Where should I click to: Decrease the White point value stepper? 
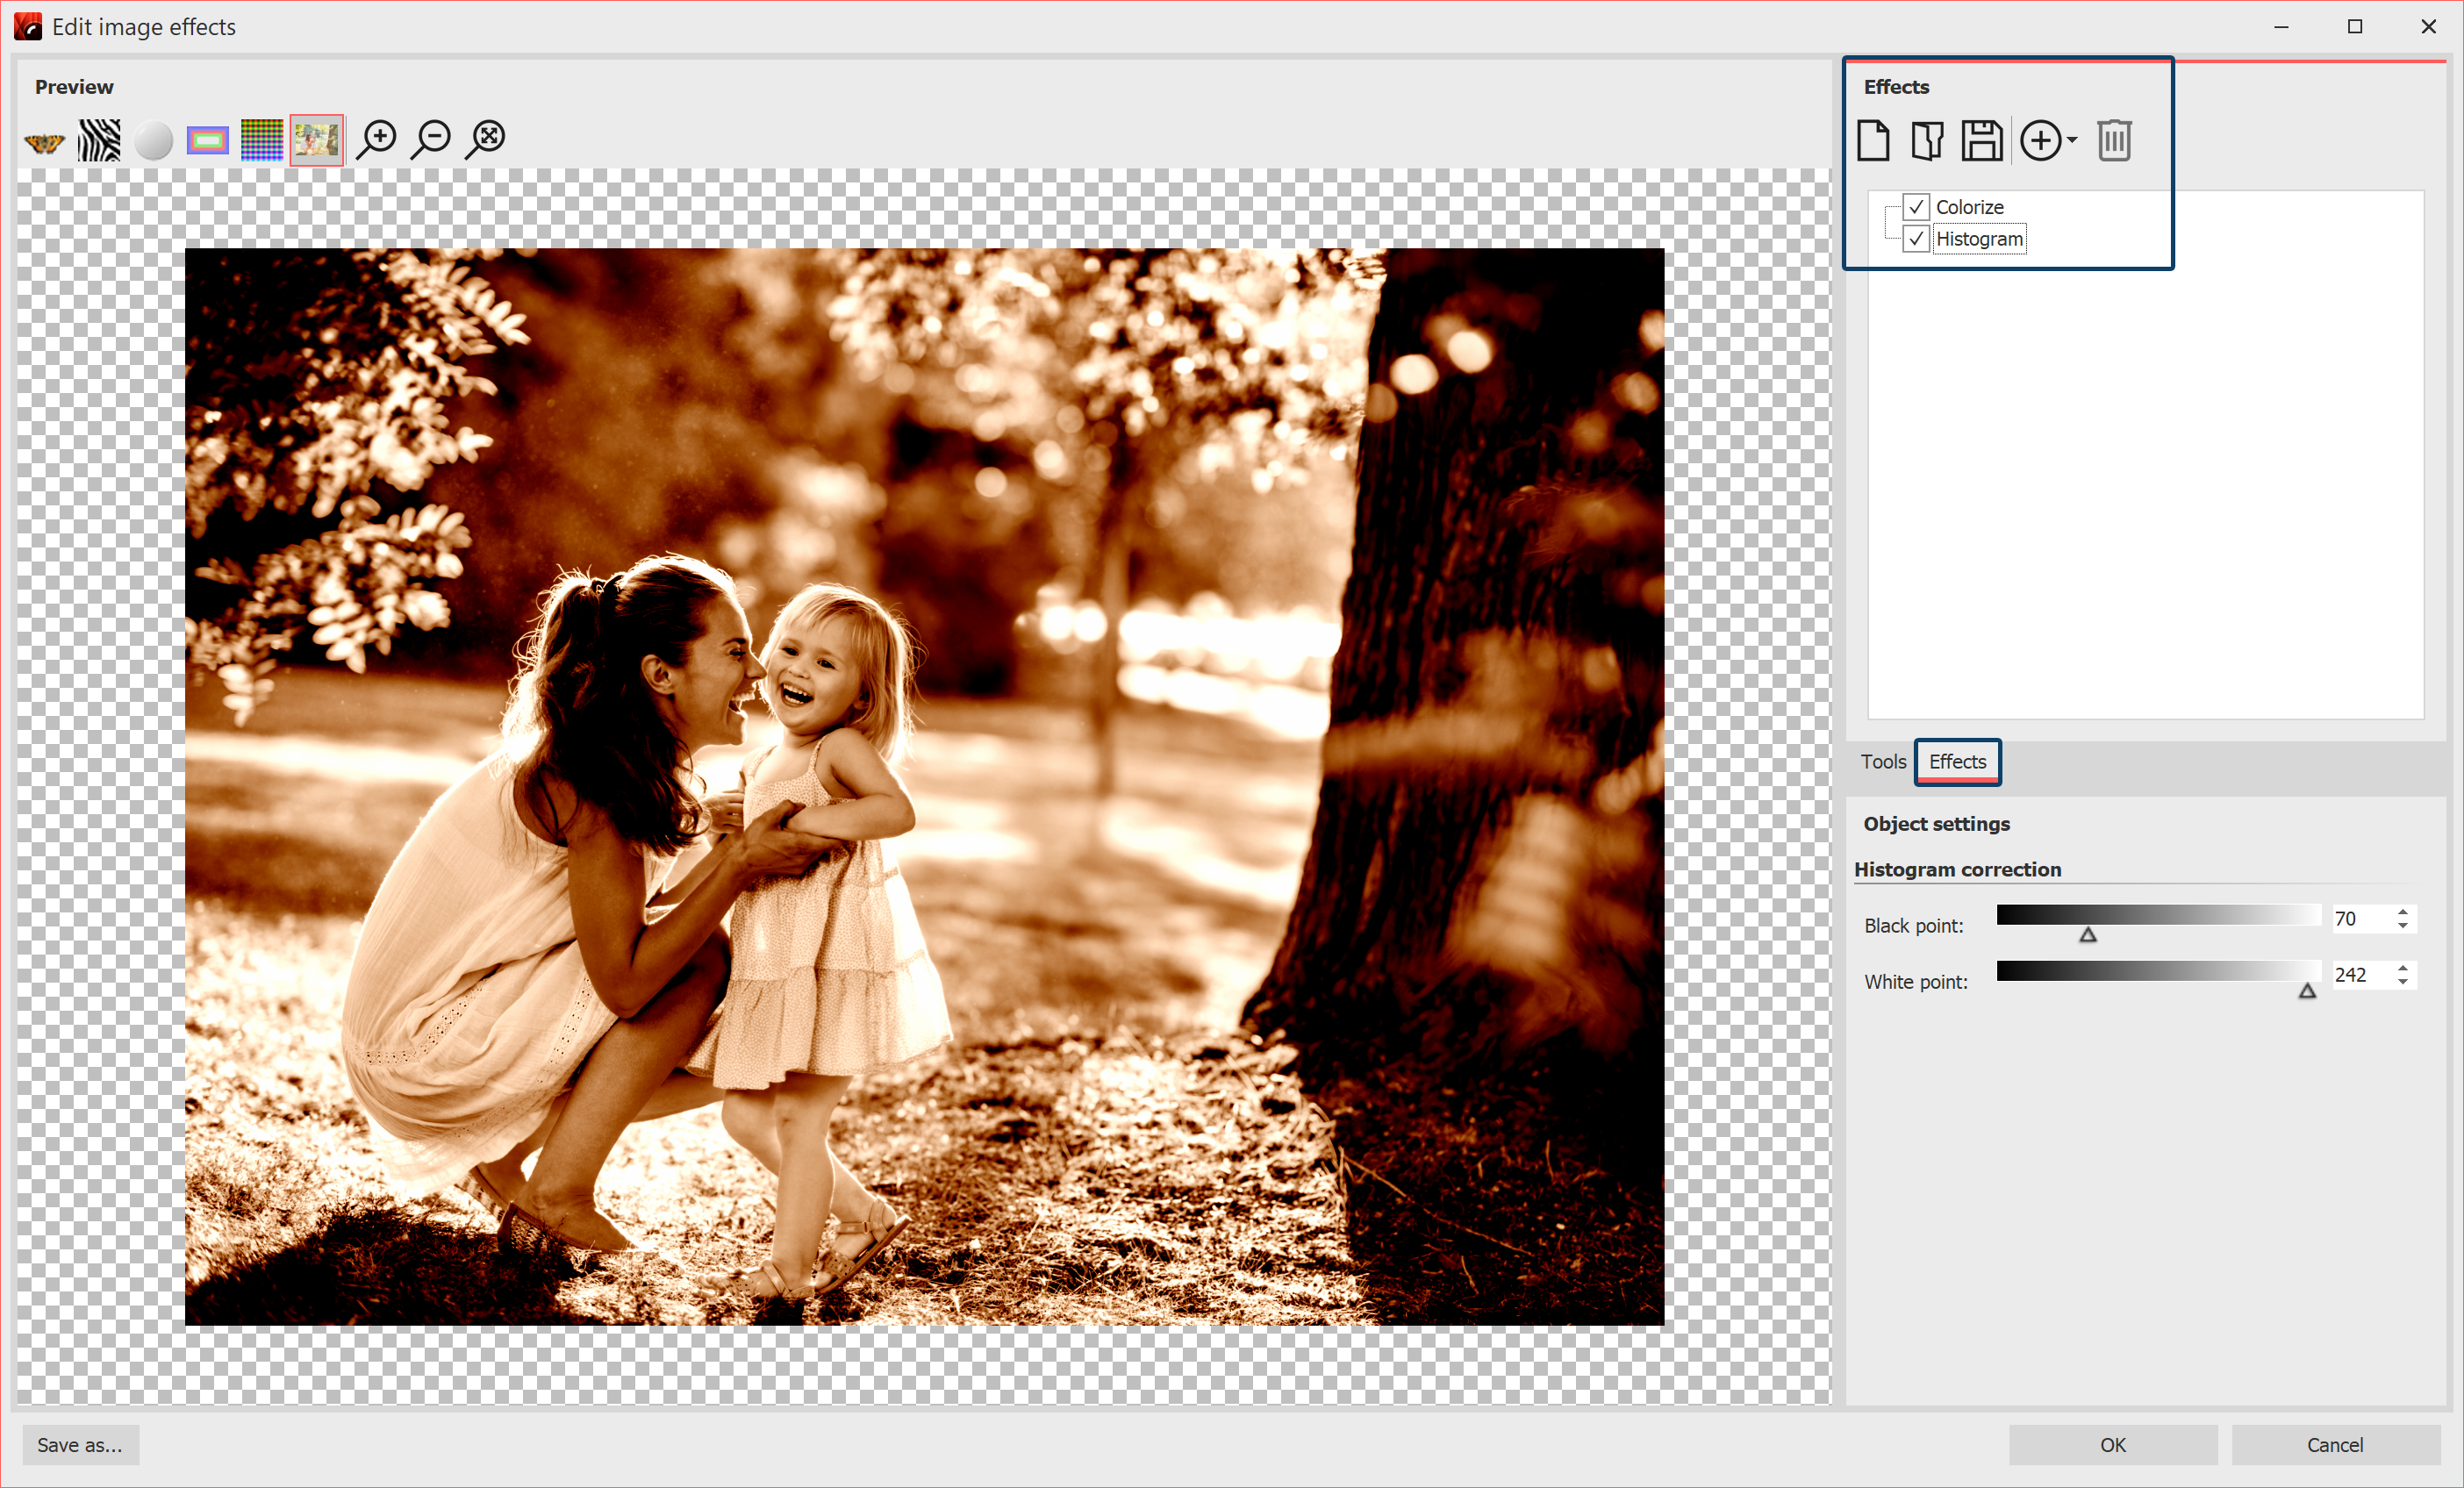[2402, 983]
